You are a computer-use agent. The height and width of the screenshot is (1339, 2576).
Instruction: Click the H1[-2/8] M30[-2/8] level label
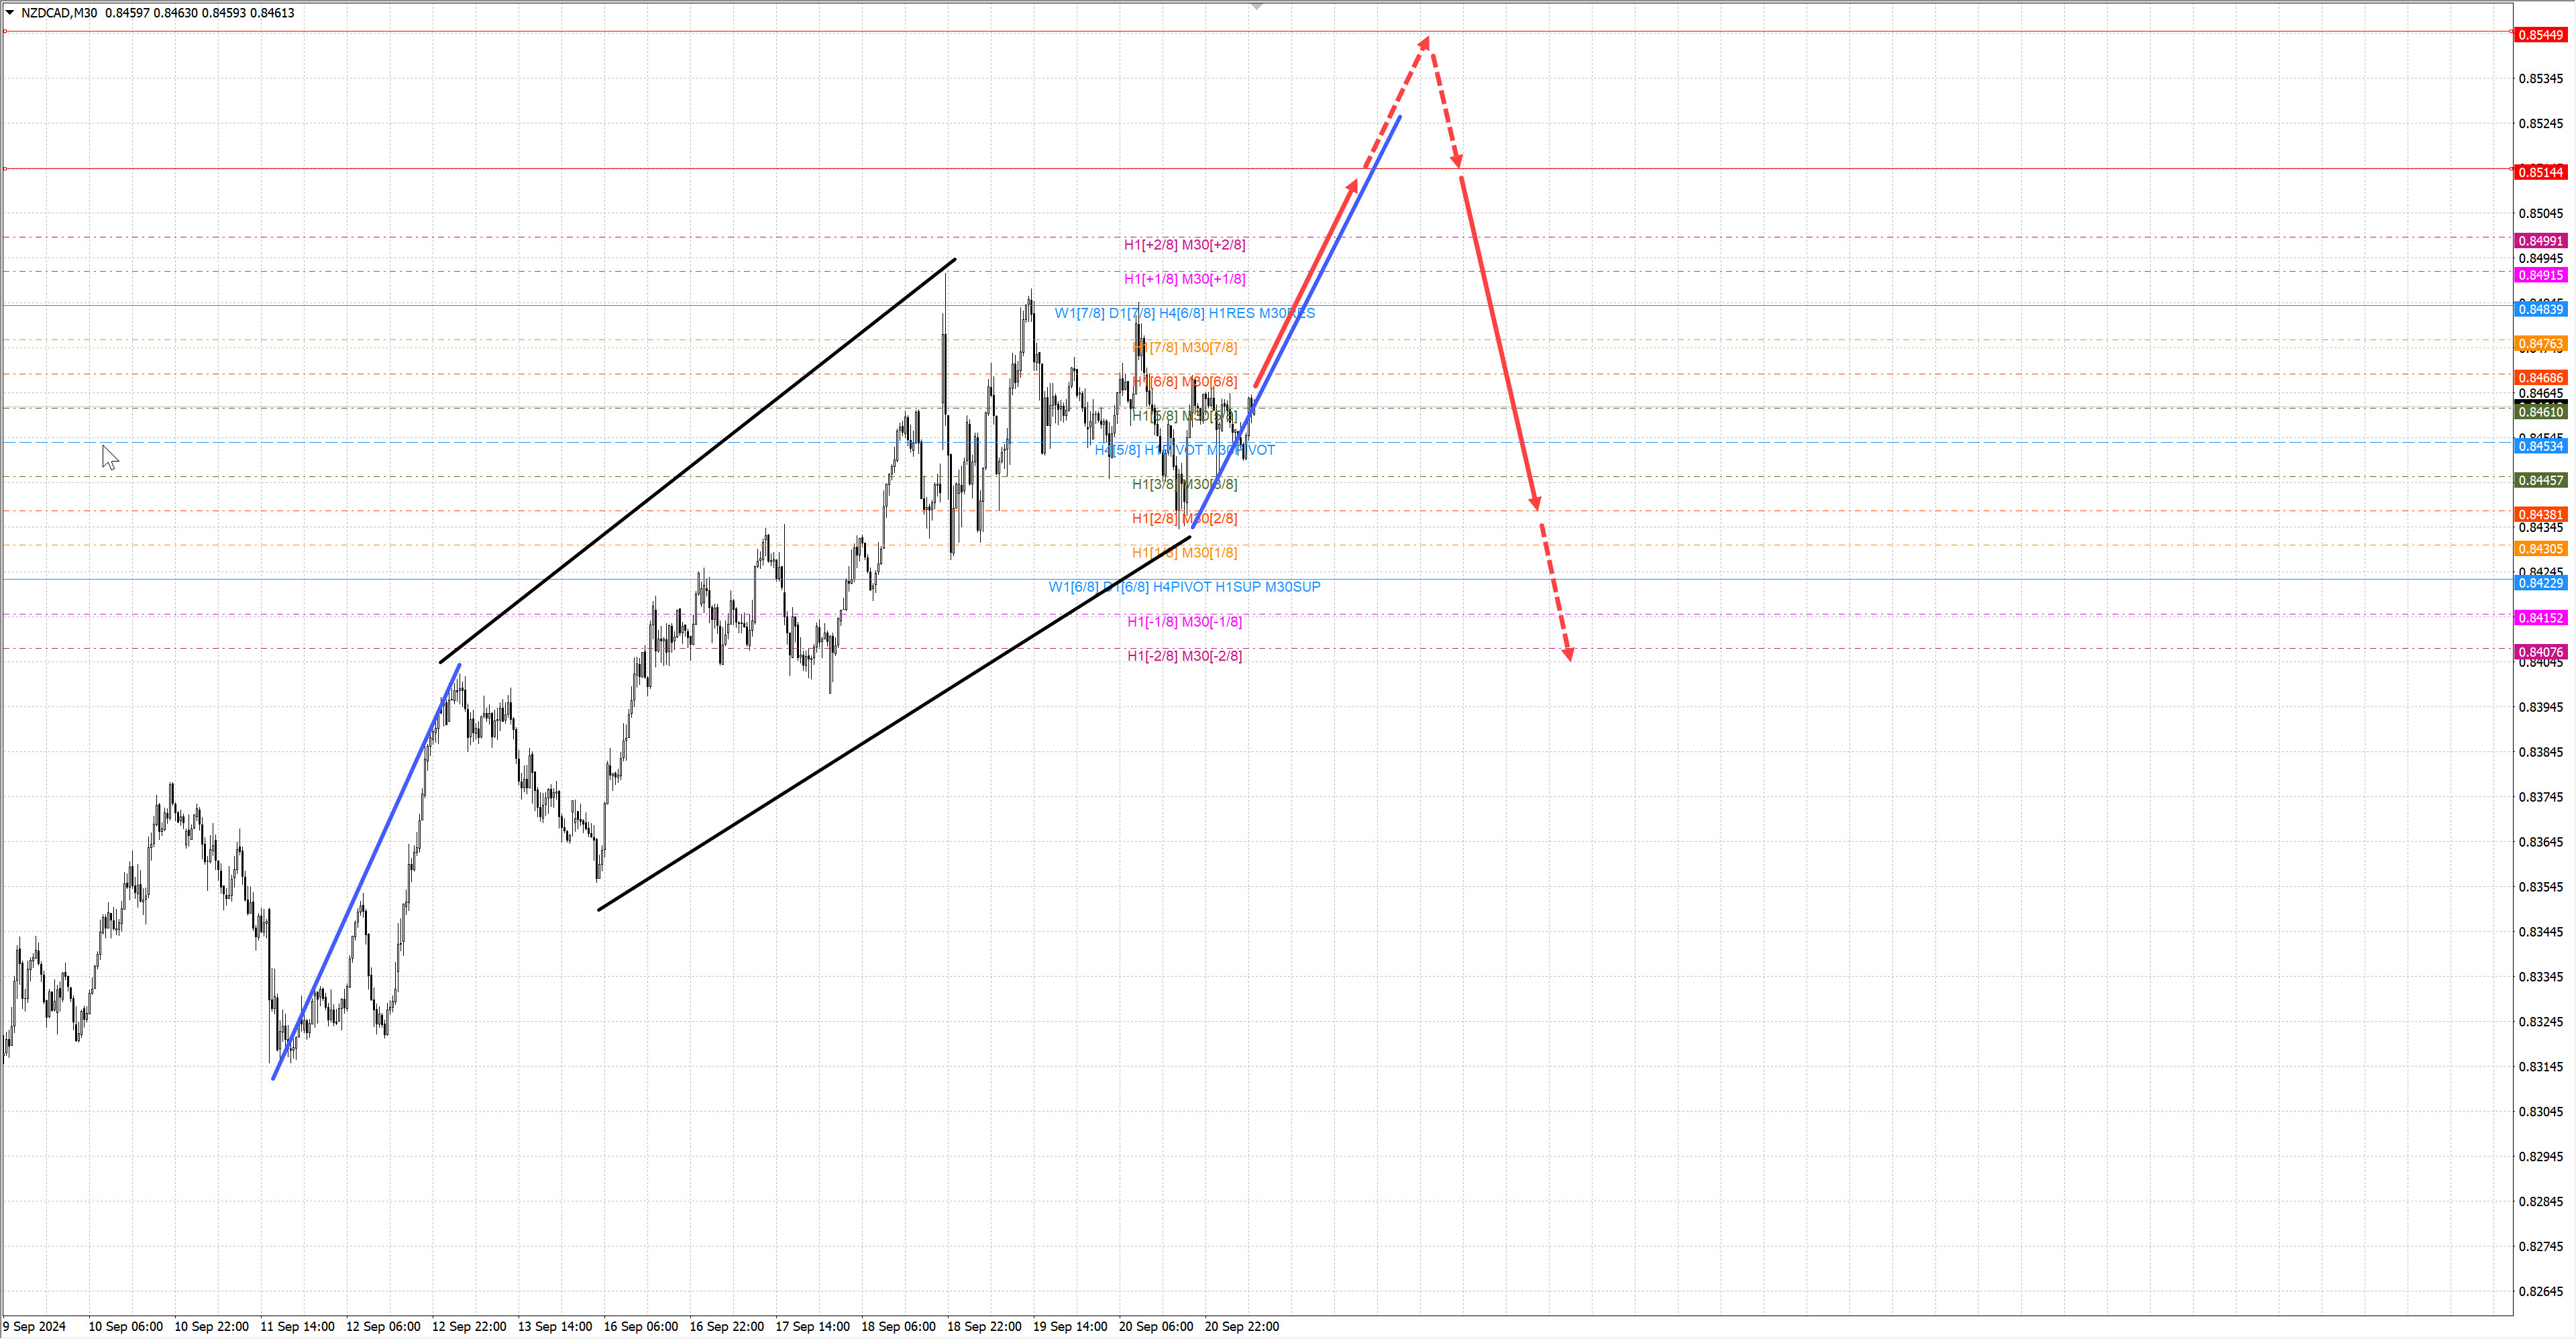(1184, 656)
